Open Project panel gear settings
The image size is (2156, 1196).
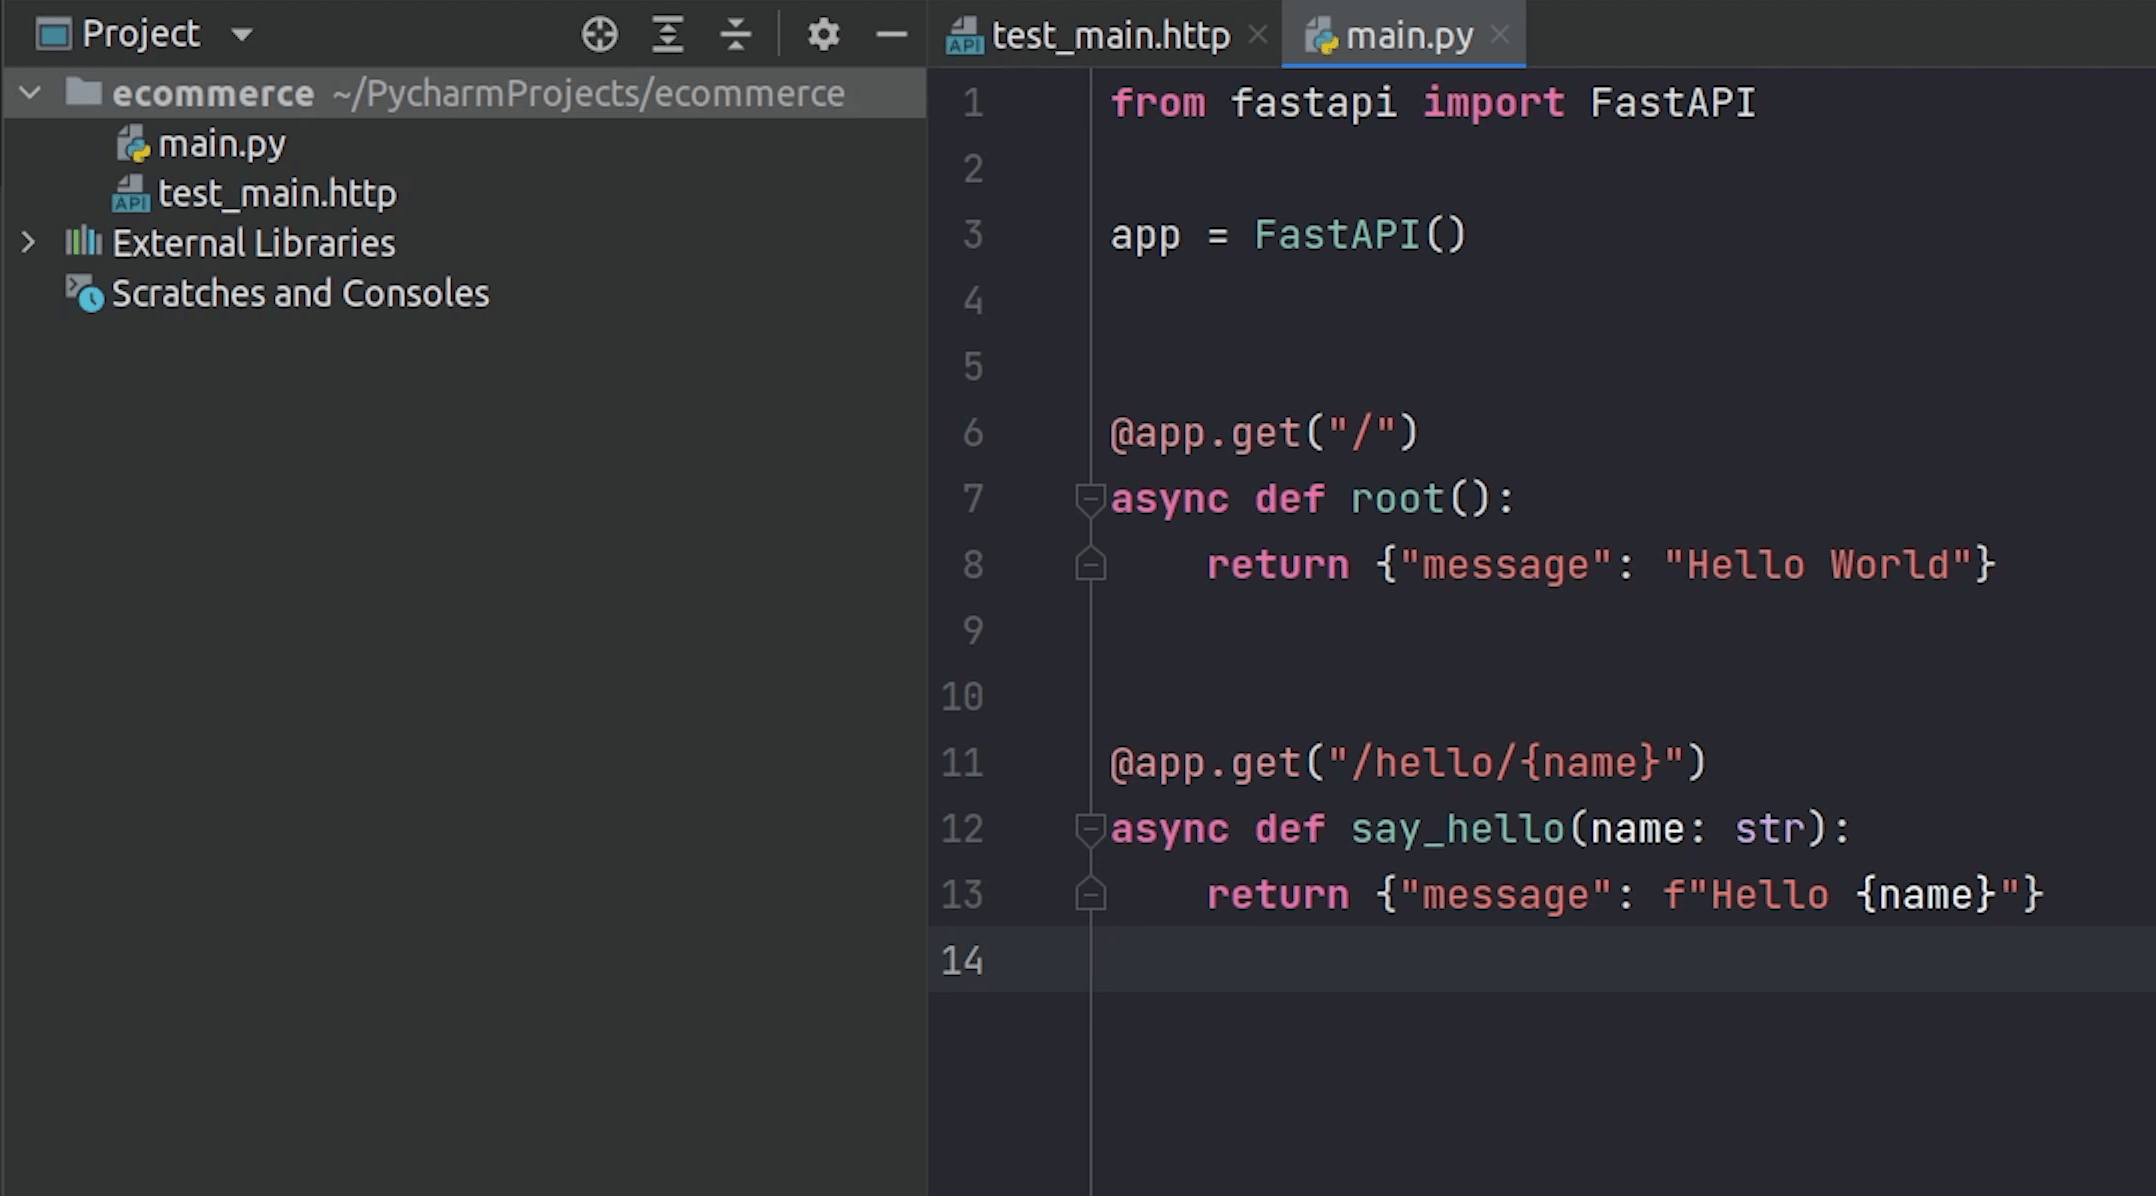(823, 35)
